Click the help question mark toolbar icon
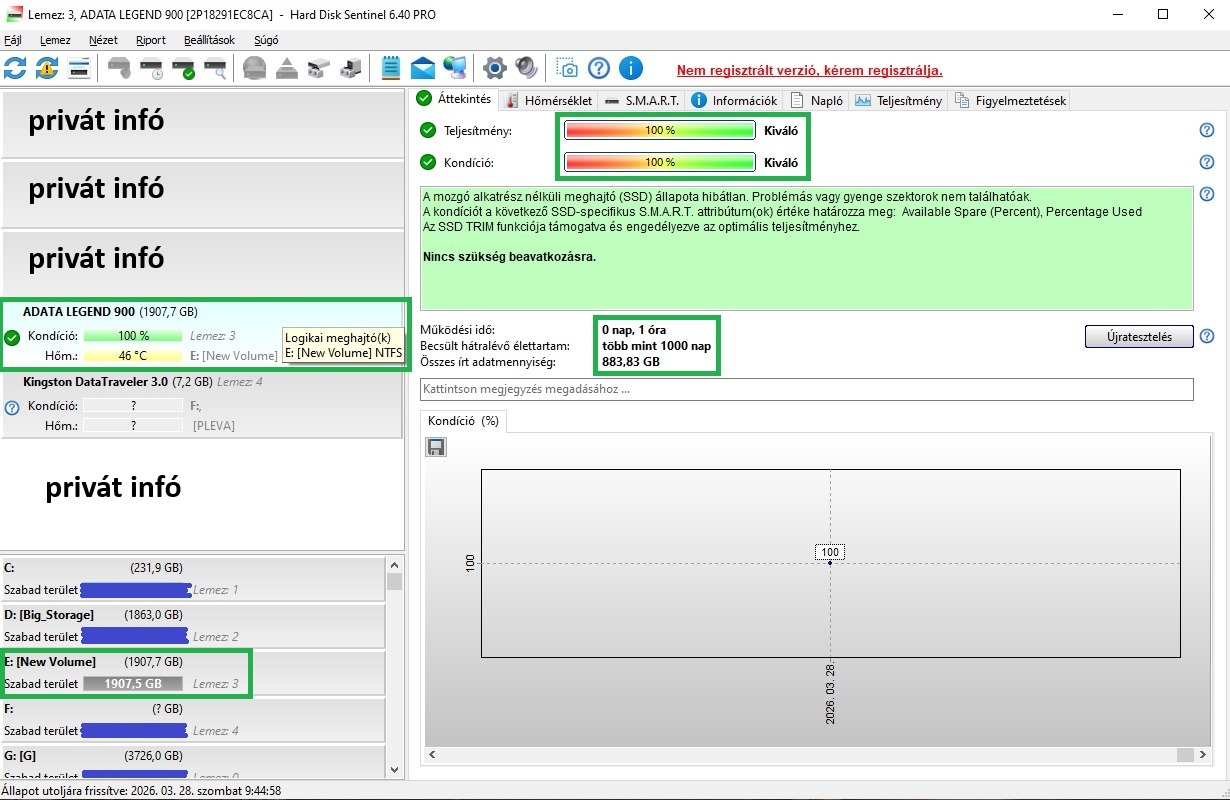Screen dimensions: 1230x800 click(599, 68)
